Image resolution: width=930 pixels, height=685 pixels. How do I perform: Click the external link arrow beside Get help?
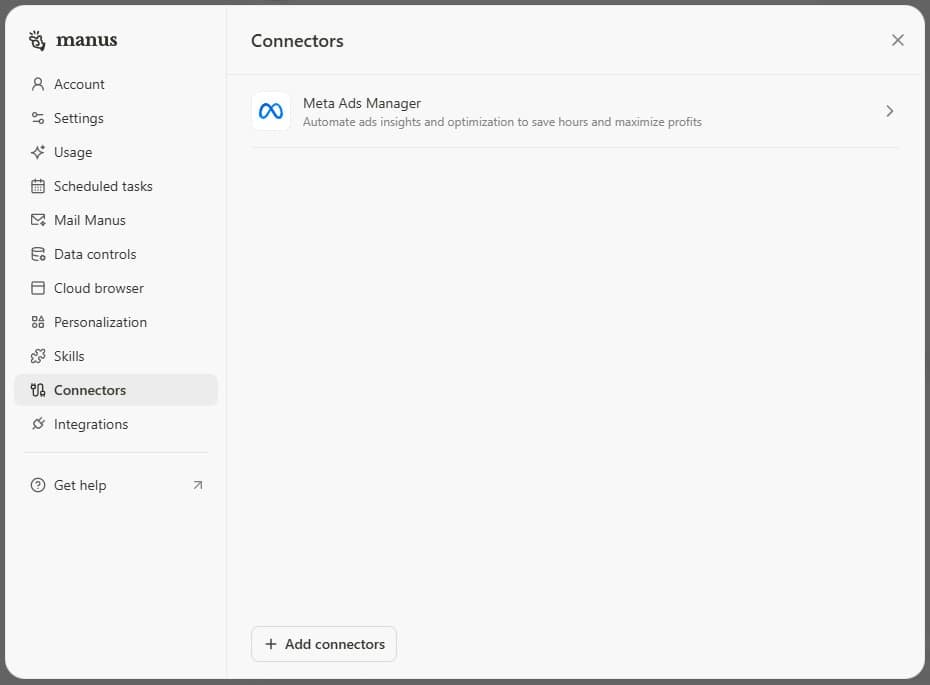197,485
